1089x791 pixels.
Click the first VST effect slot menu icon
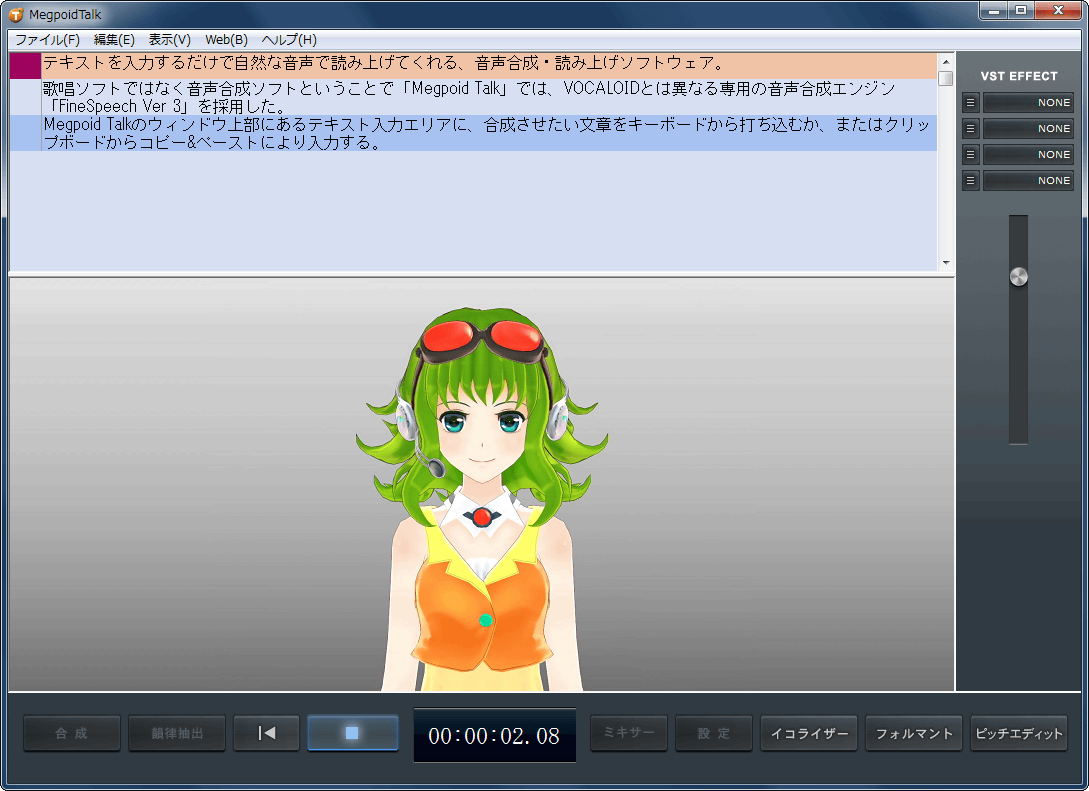(971, 103)
